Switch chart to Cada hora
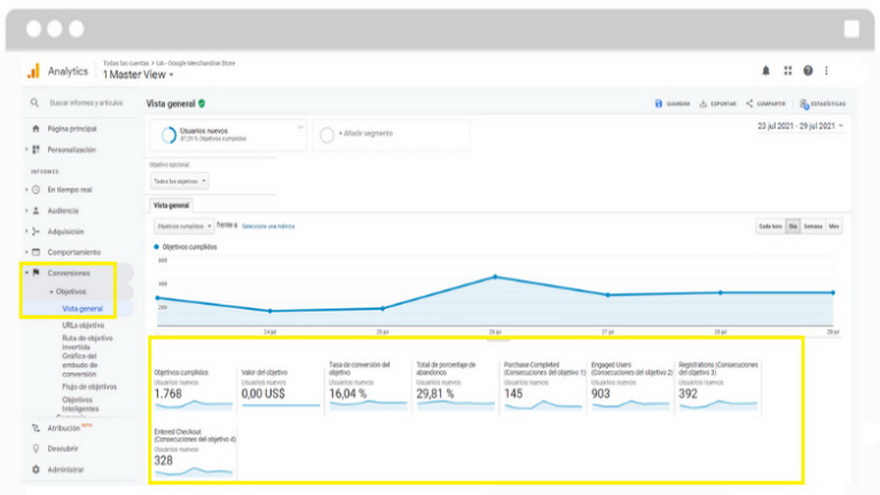The width and height of the screenshot is (880, 495). (x=771, y=226)
